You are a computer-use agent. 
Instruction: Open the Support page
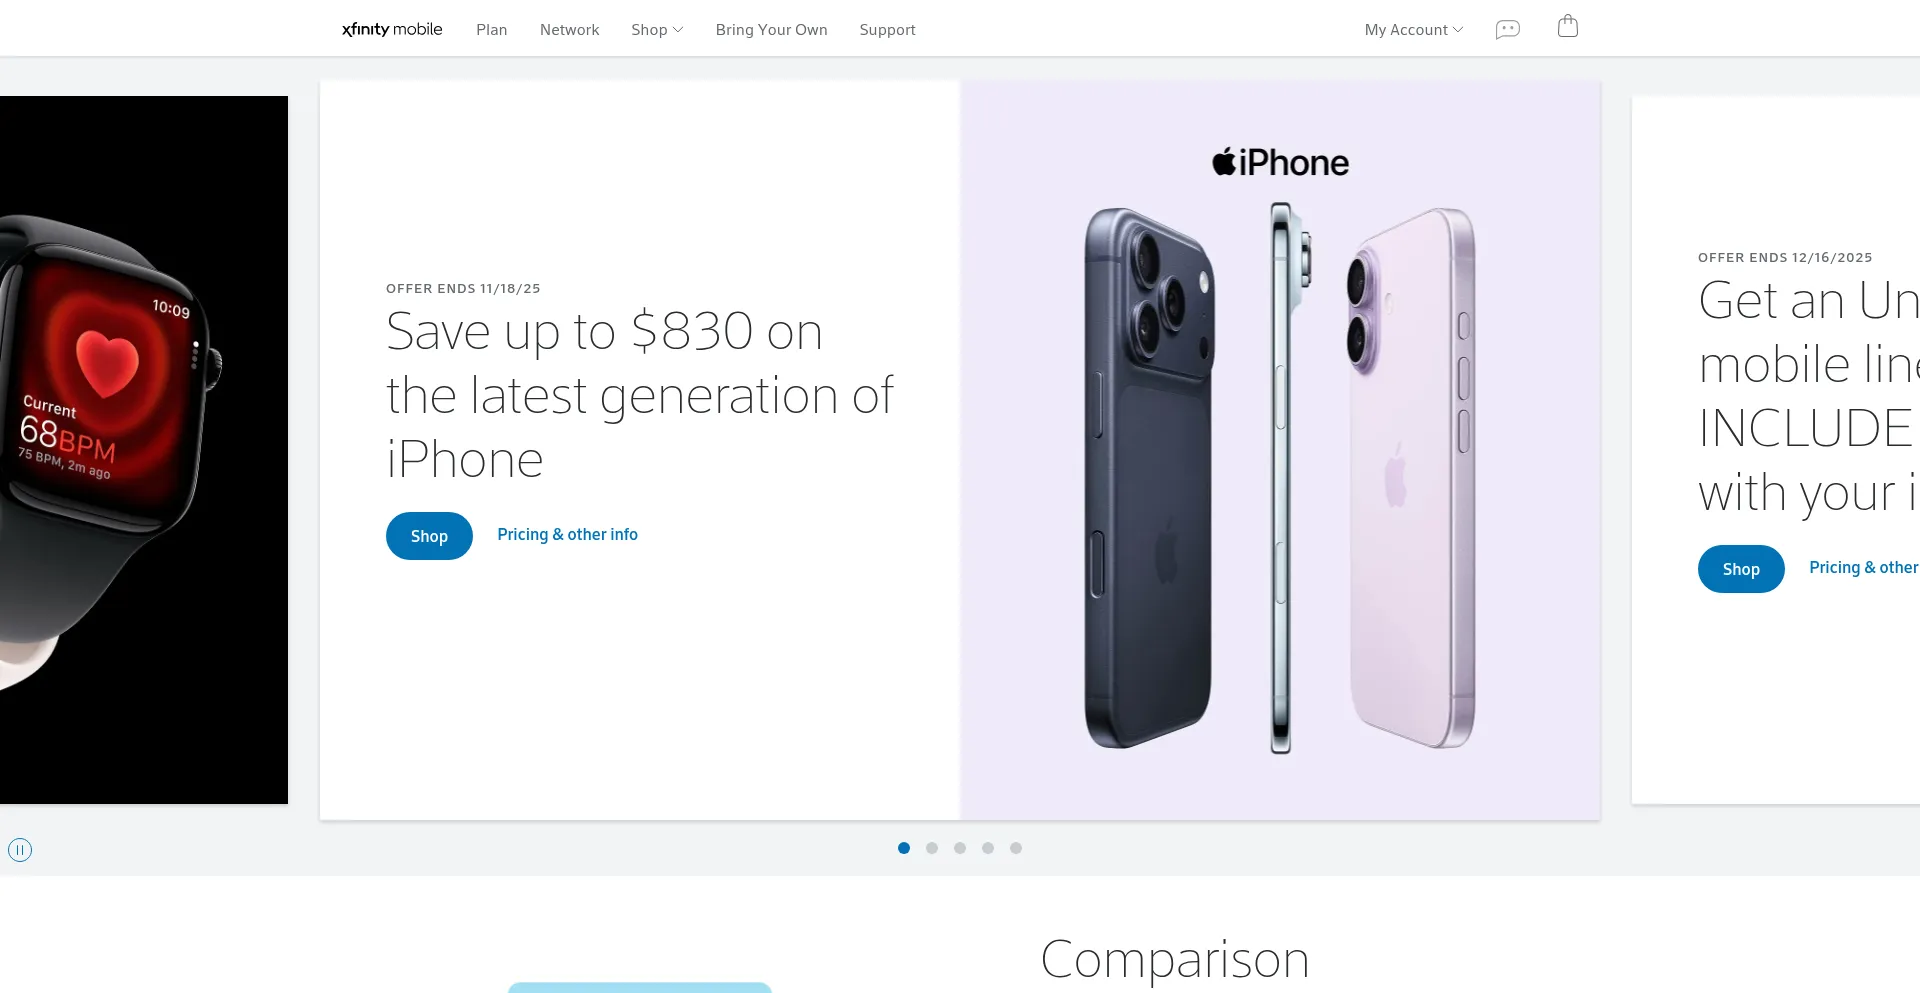point(887,30)
